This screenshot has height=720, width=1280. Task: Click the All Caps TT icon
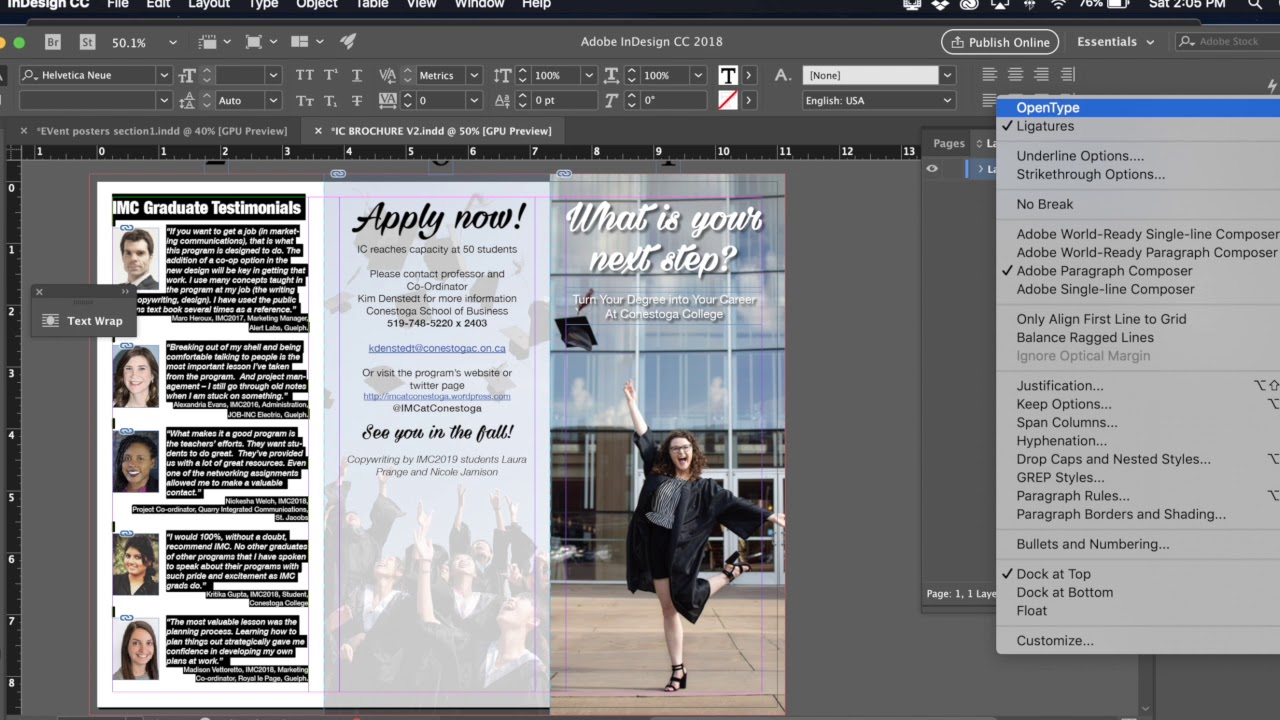(304, 75)
